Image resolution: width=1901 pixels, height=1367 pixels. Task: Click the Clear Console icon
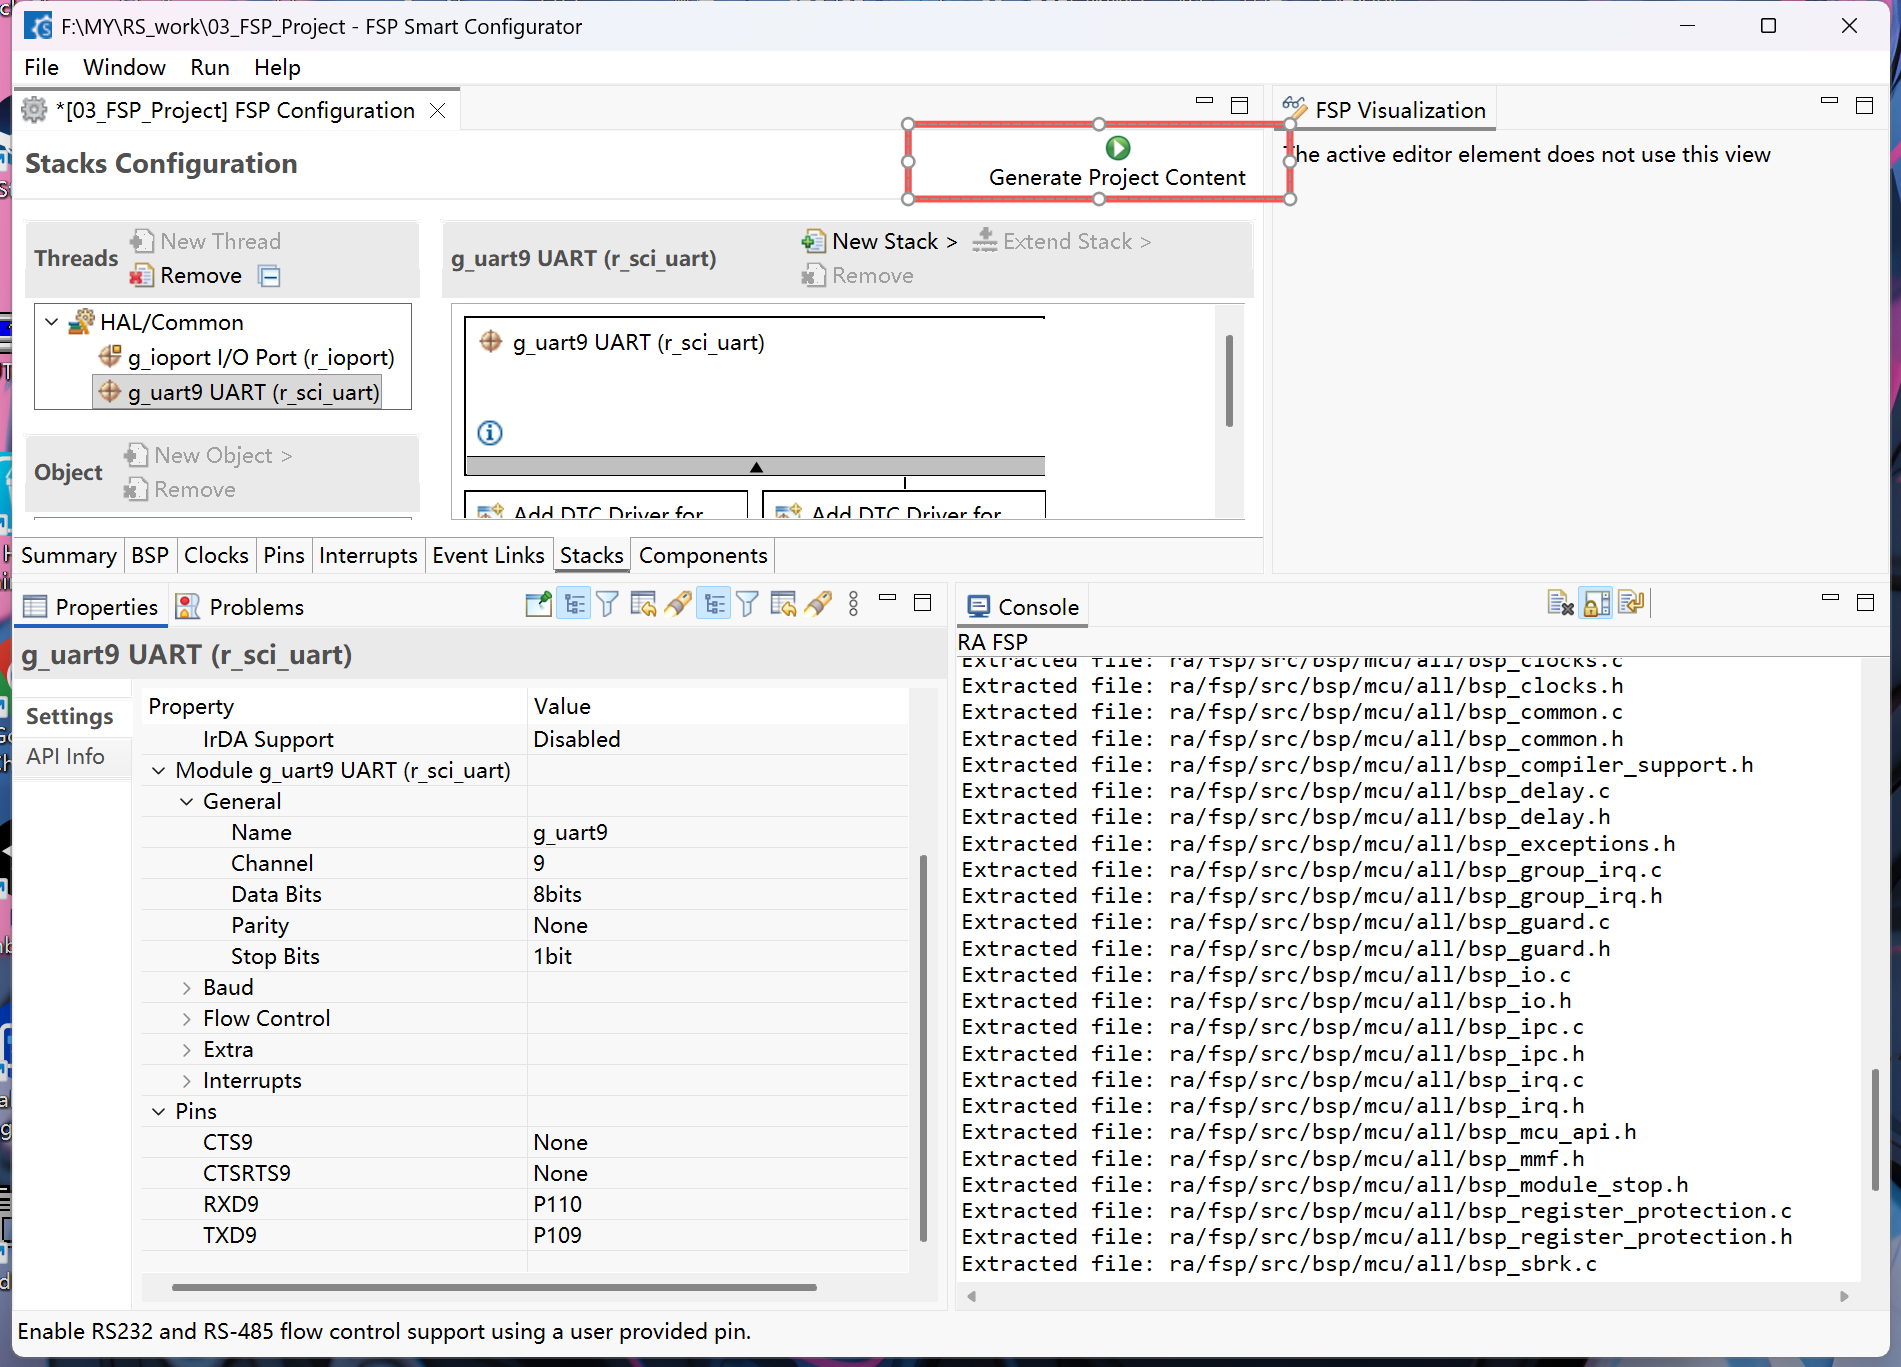point(1560,603)
